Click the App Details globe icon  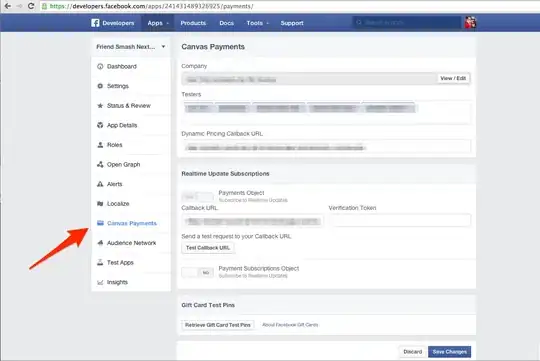[x=100, y=125]
